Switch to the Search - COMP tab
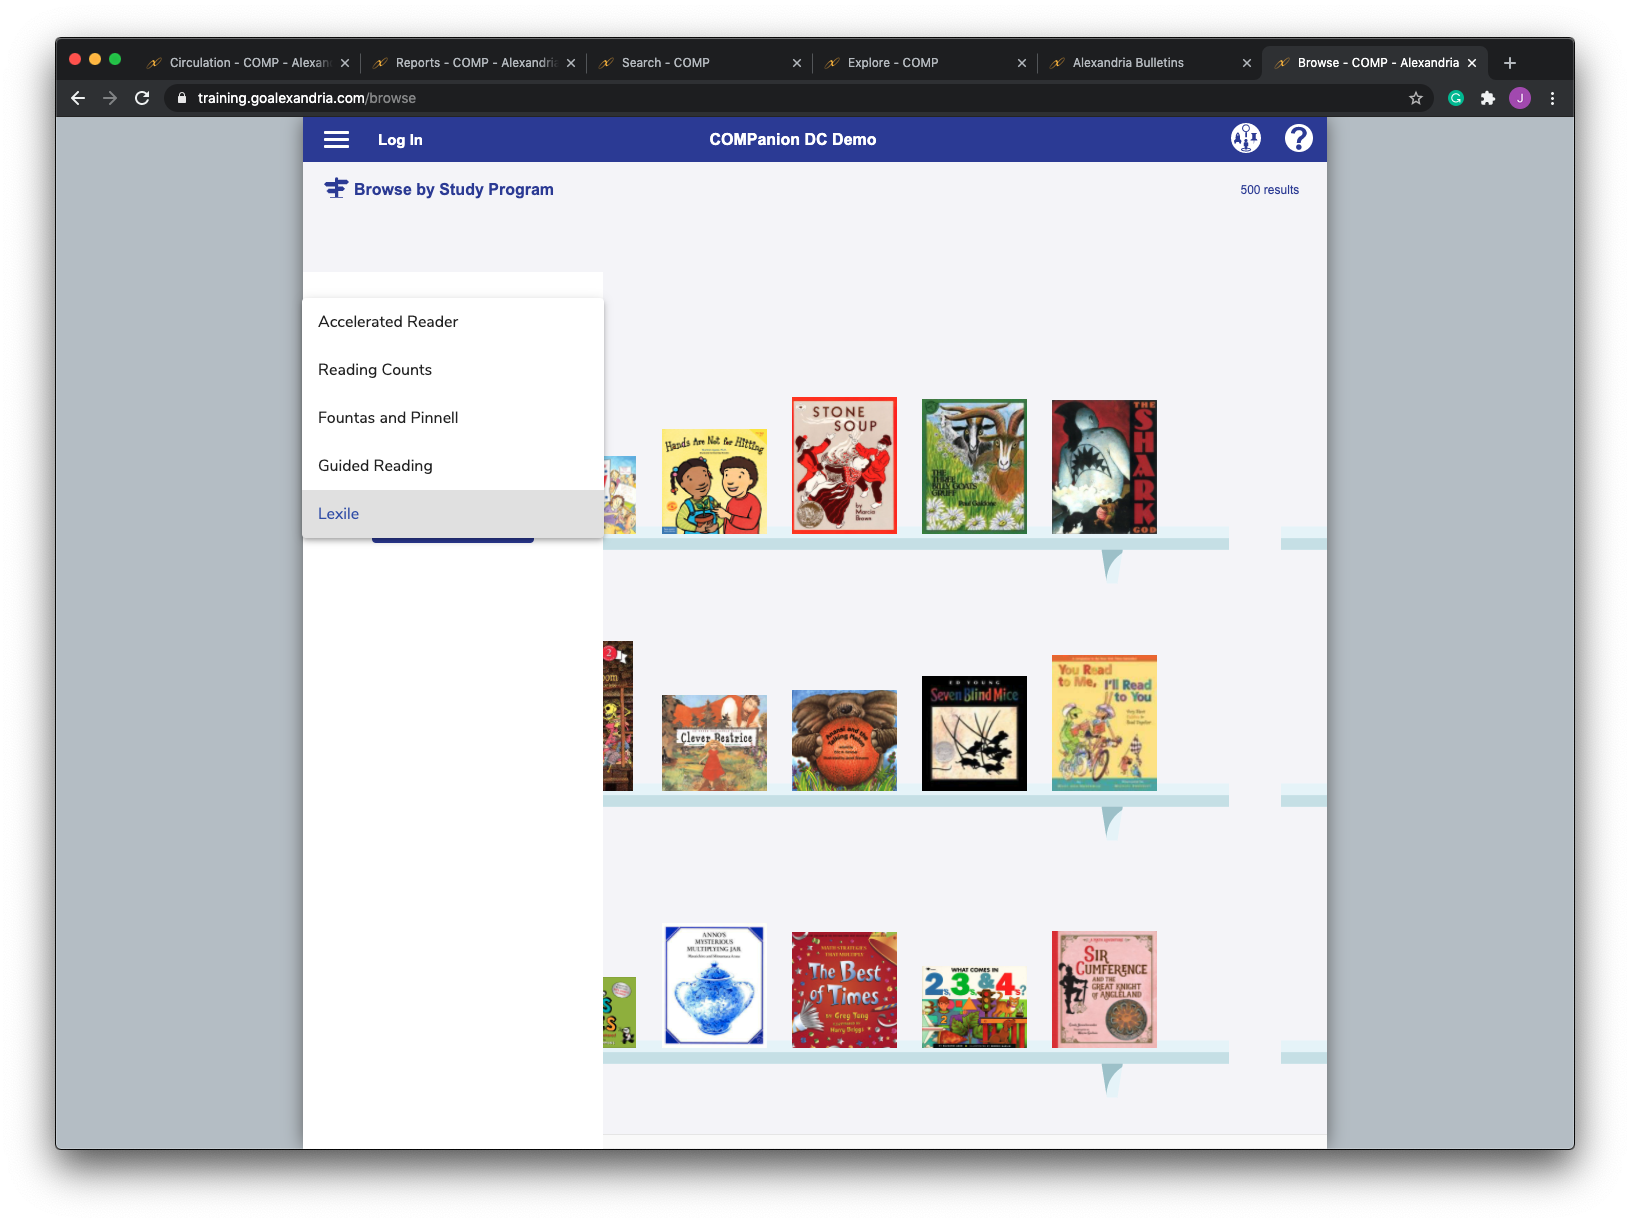Image resolution: width=1630 pixels, height=1223 pixels. pos(700,62)
